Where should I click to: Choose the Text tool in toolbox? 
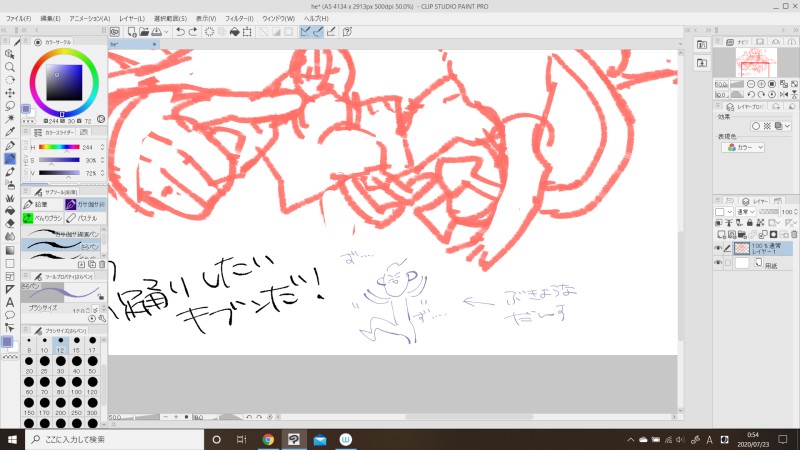click(x=9, y=302)
